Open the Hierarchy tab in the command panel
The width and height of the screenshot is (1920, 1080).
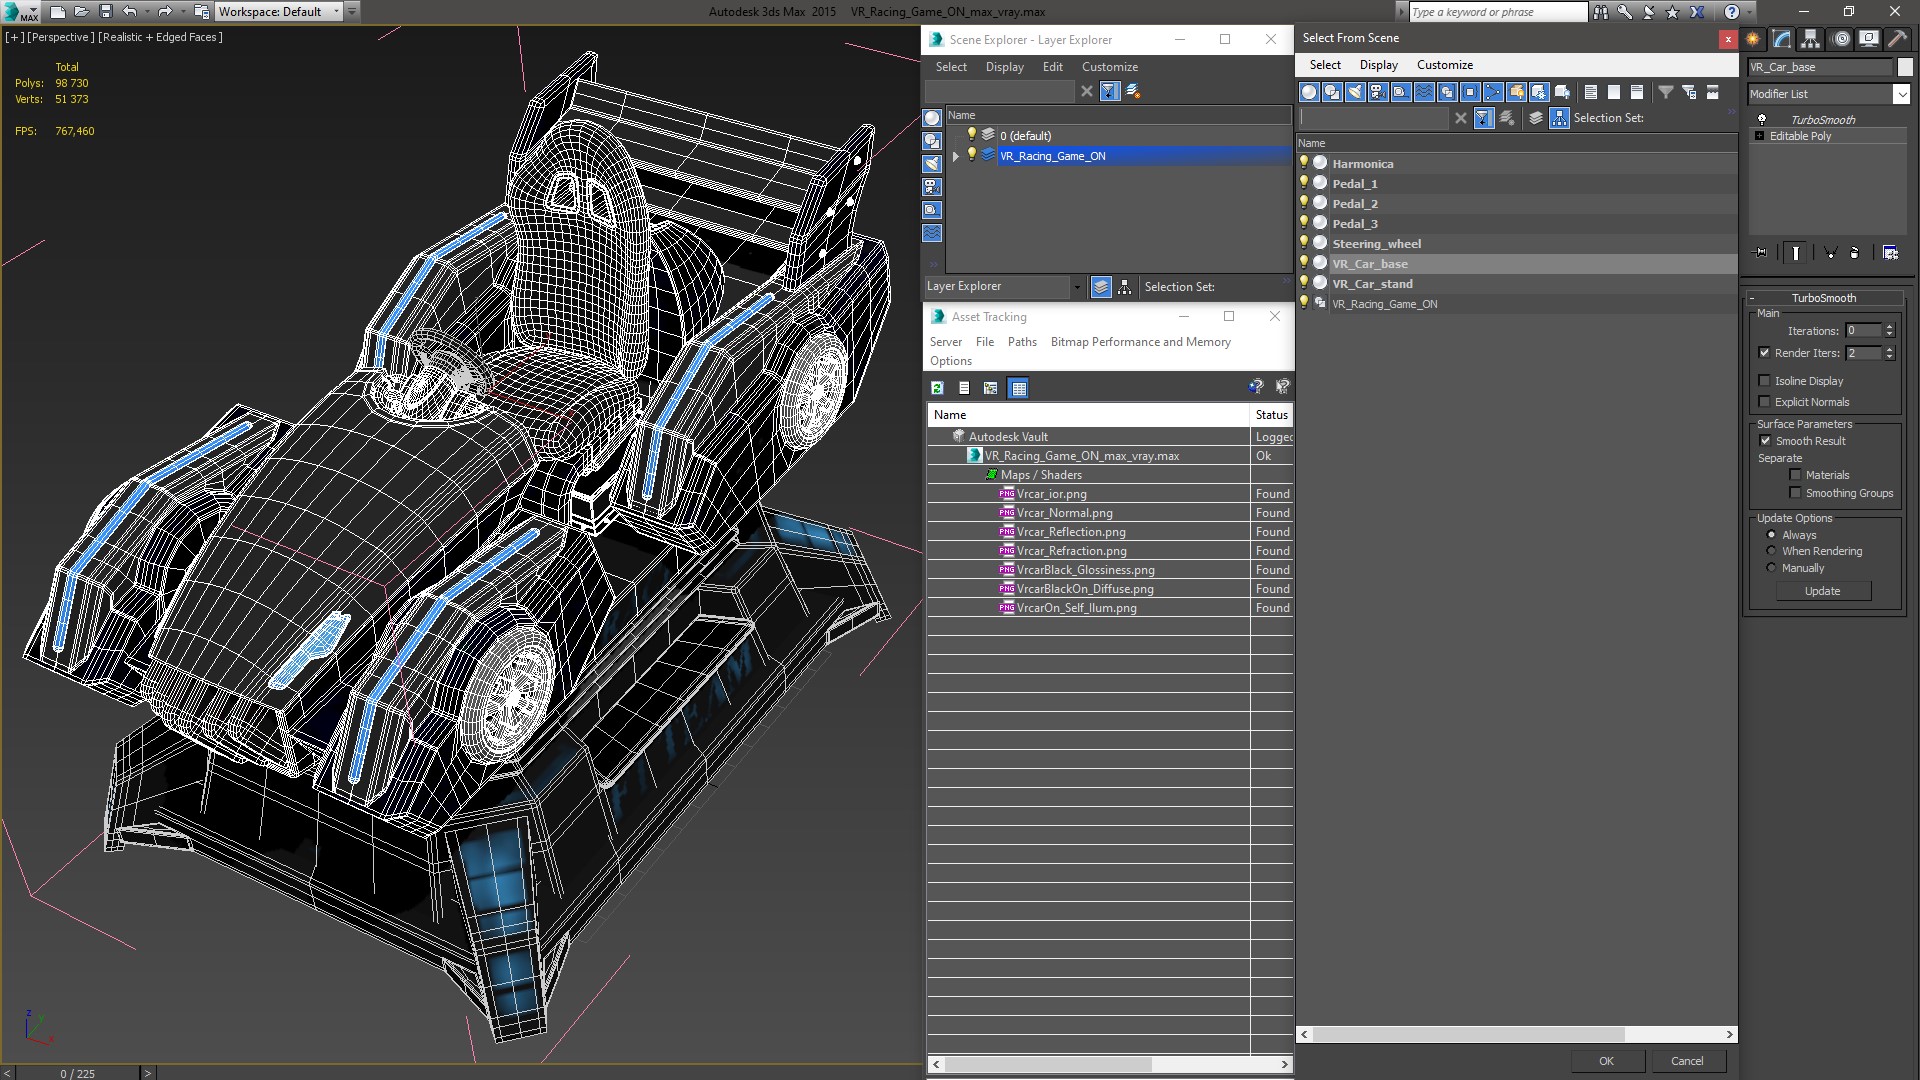1811,39
